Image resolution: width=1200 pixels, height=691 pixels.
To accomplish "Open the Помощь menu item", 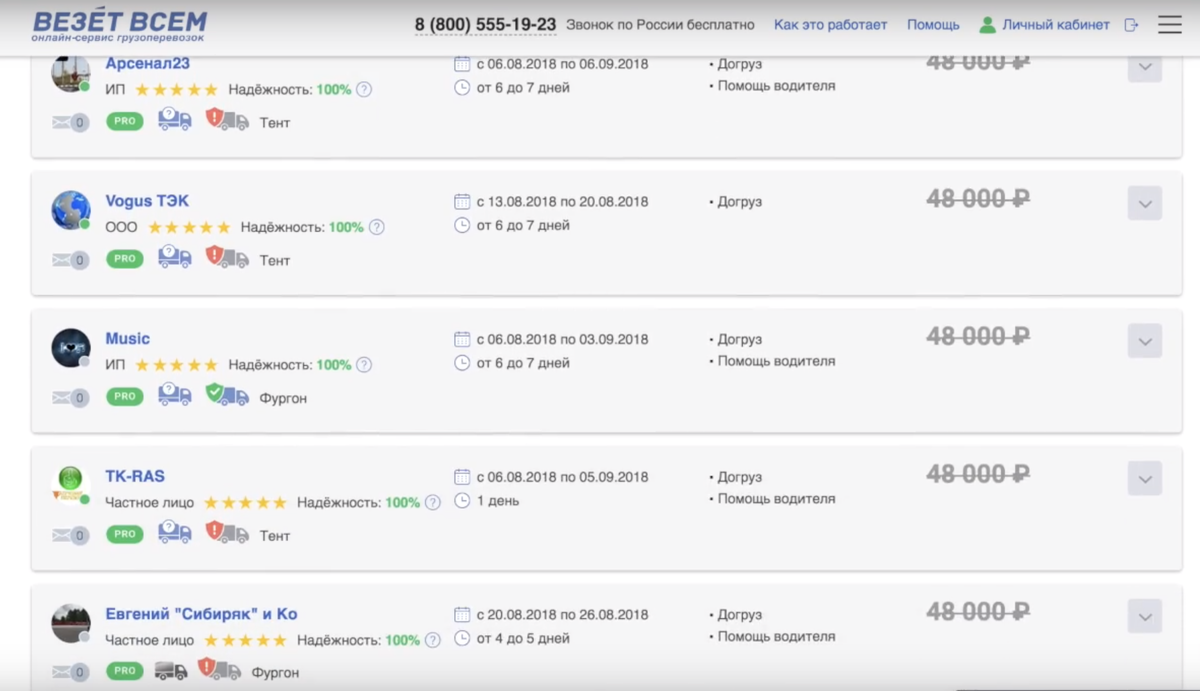I will [932, 24].
